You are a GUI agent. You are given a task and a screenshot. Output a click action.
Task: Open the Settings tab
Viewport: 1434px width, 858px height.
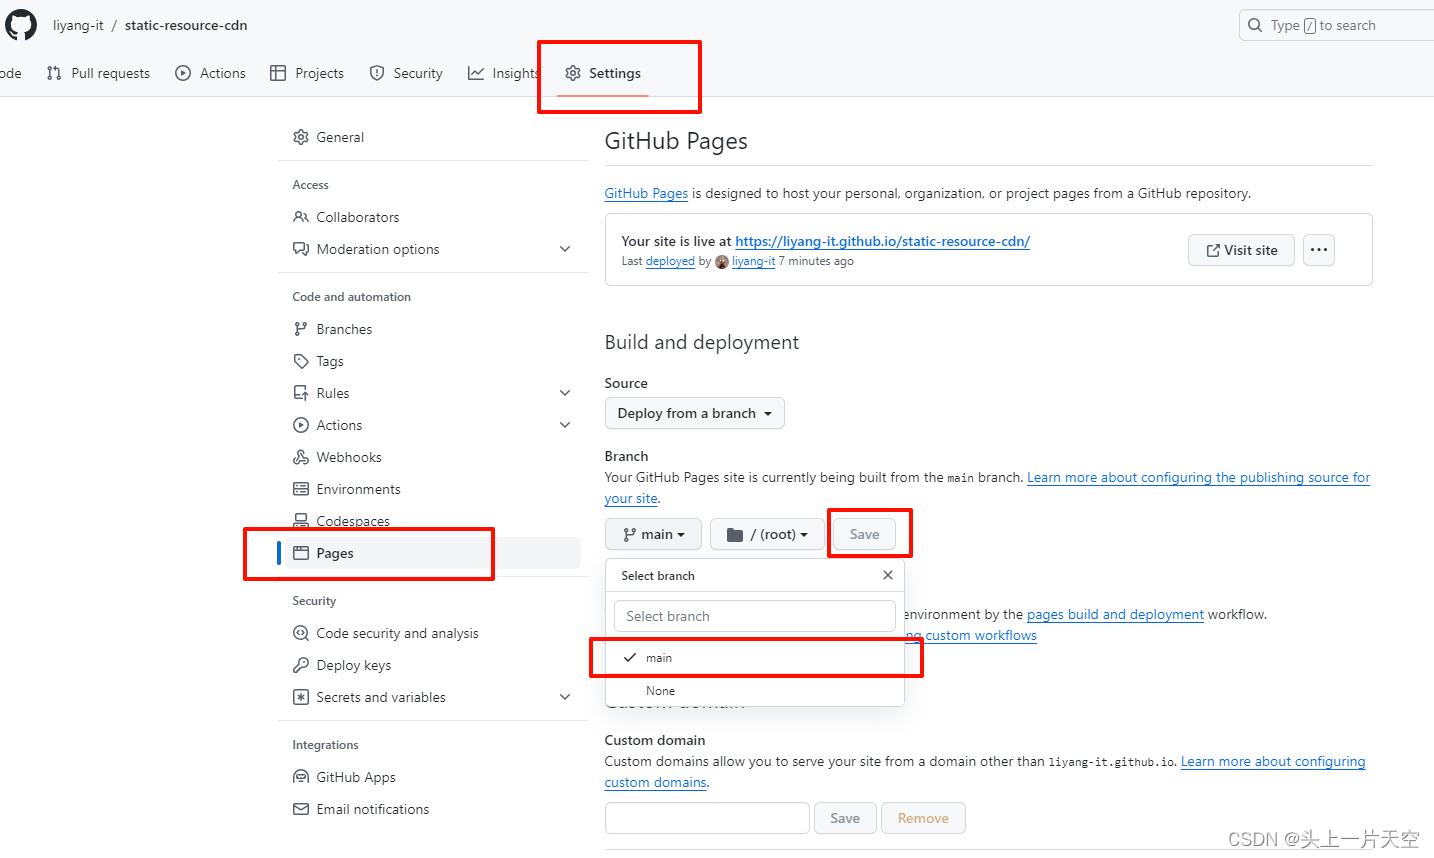[603, 73]
